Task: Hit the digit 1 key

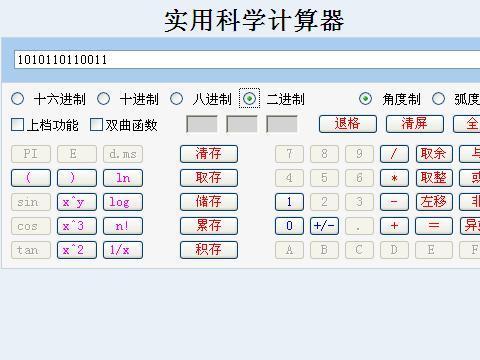Action: point(289,202)
